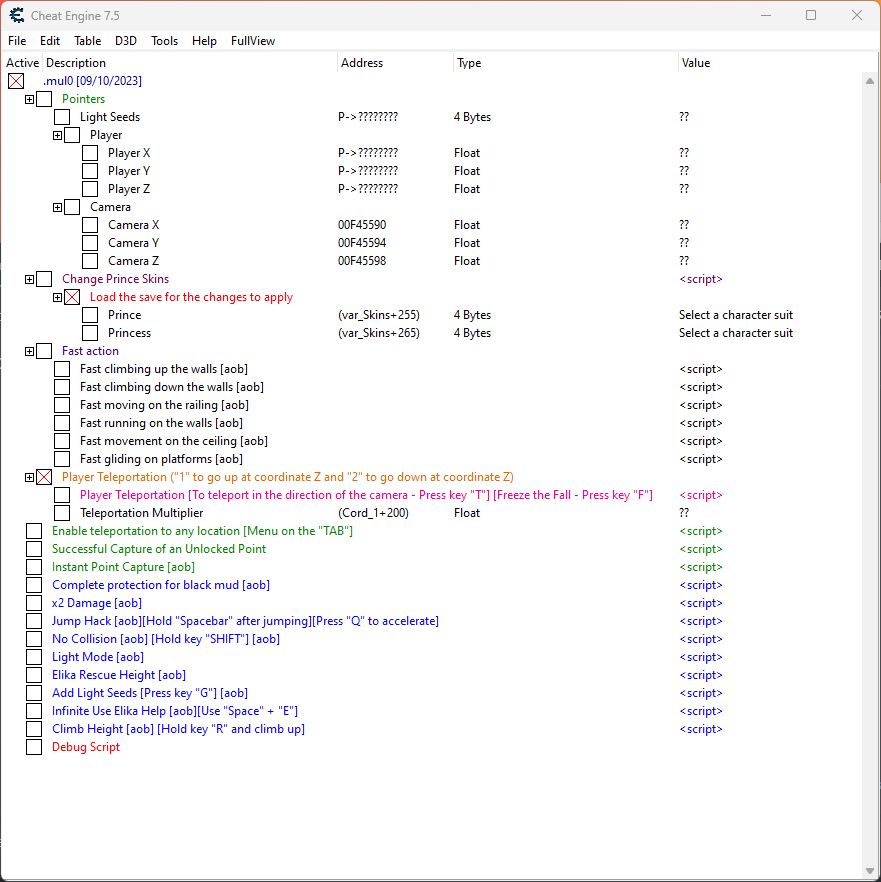Viewport: 881px width, 882px height.
Task: Select the Camera X address 00F45590
Action: (362, 225)
